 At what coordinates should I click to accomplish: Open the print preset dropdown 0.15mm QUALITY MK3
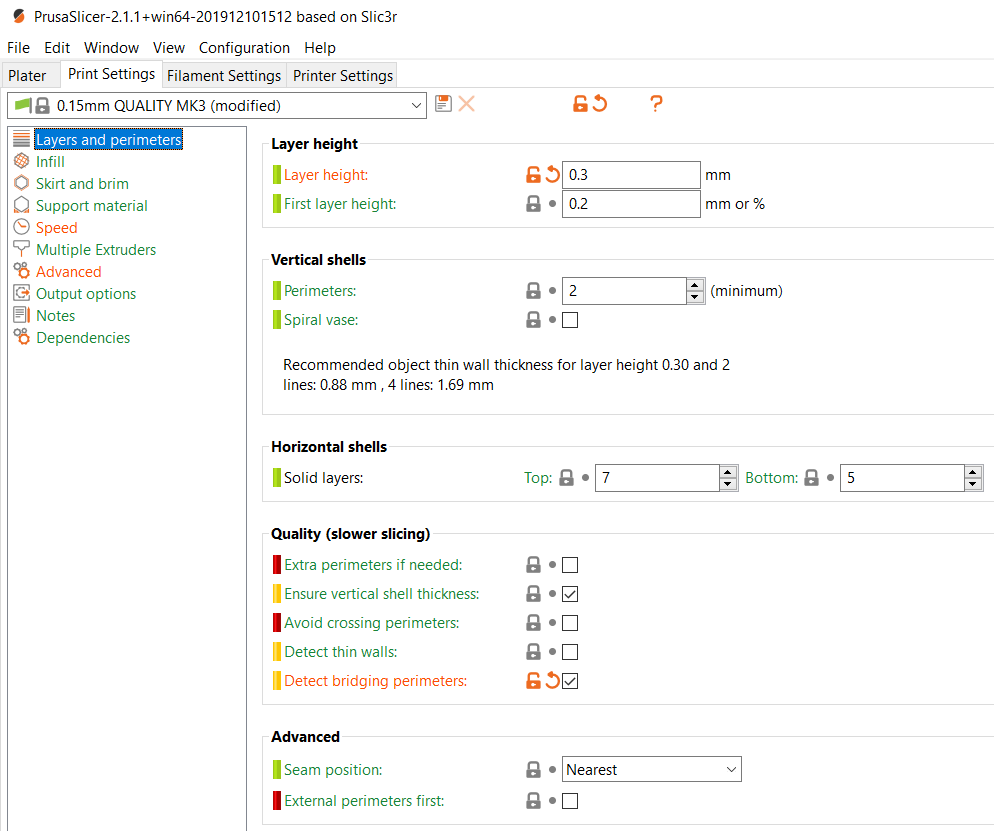click(x=217, y=105)
